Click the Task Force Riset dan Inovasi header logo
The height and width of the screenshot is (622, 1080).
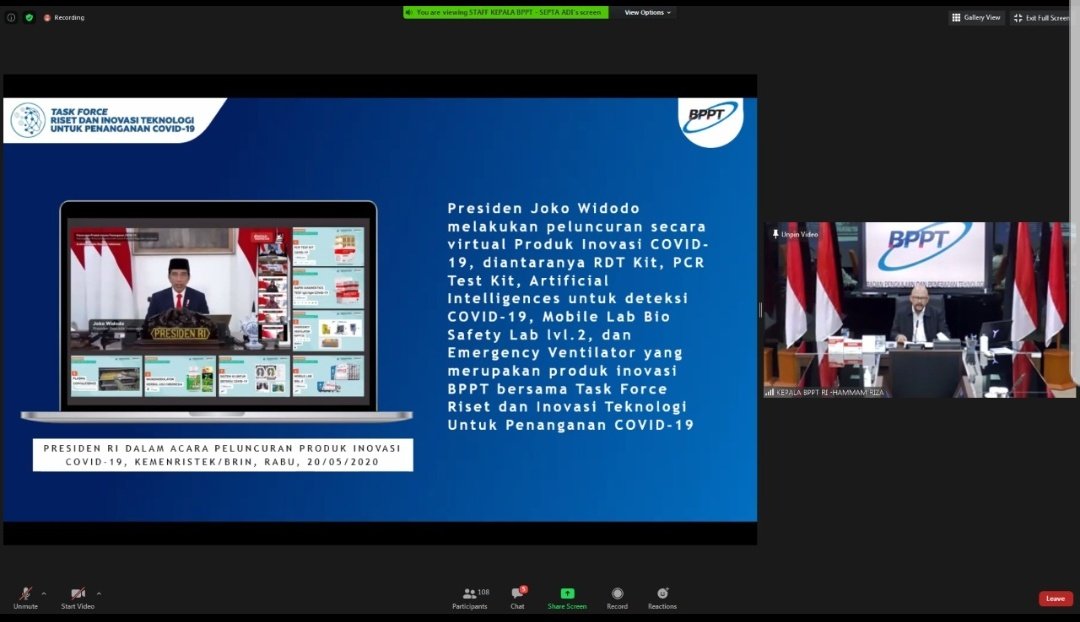pyautogui.click(x=103, y=120)
